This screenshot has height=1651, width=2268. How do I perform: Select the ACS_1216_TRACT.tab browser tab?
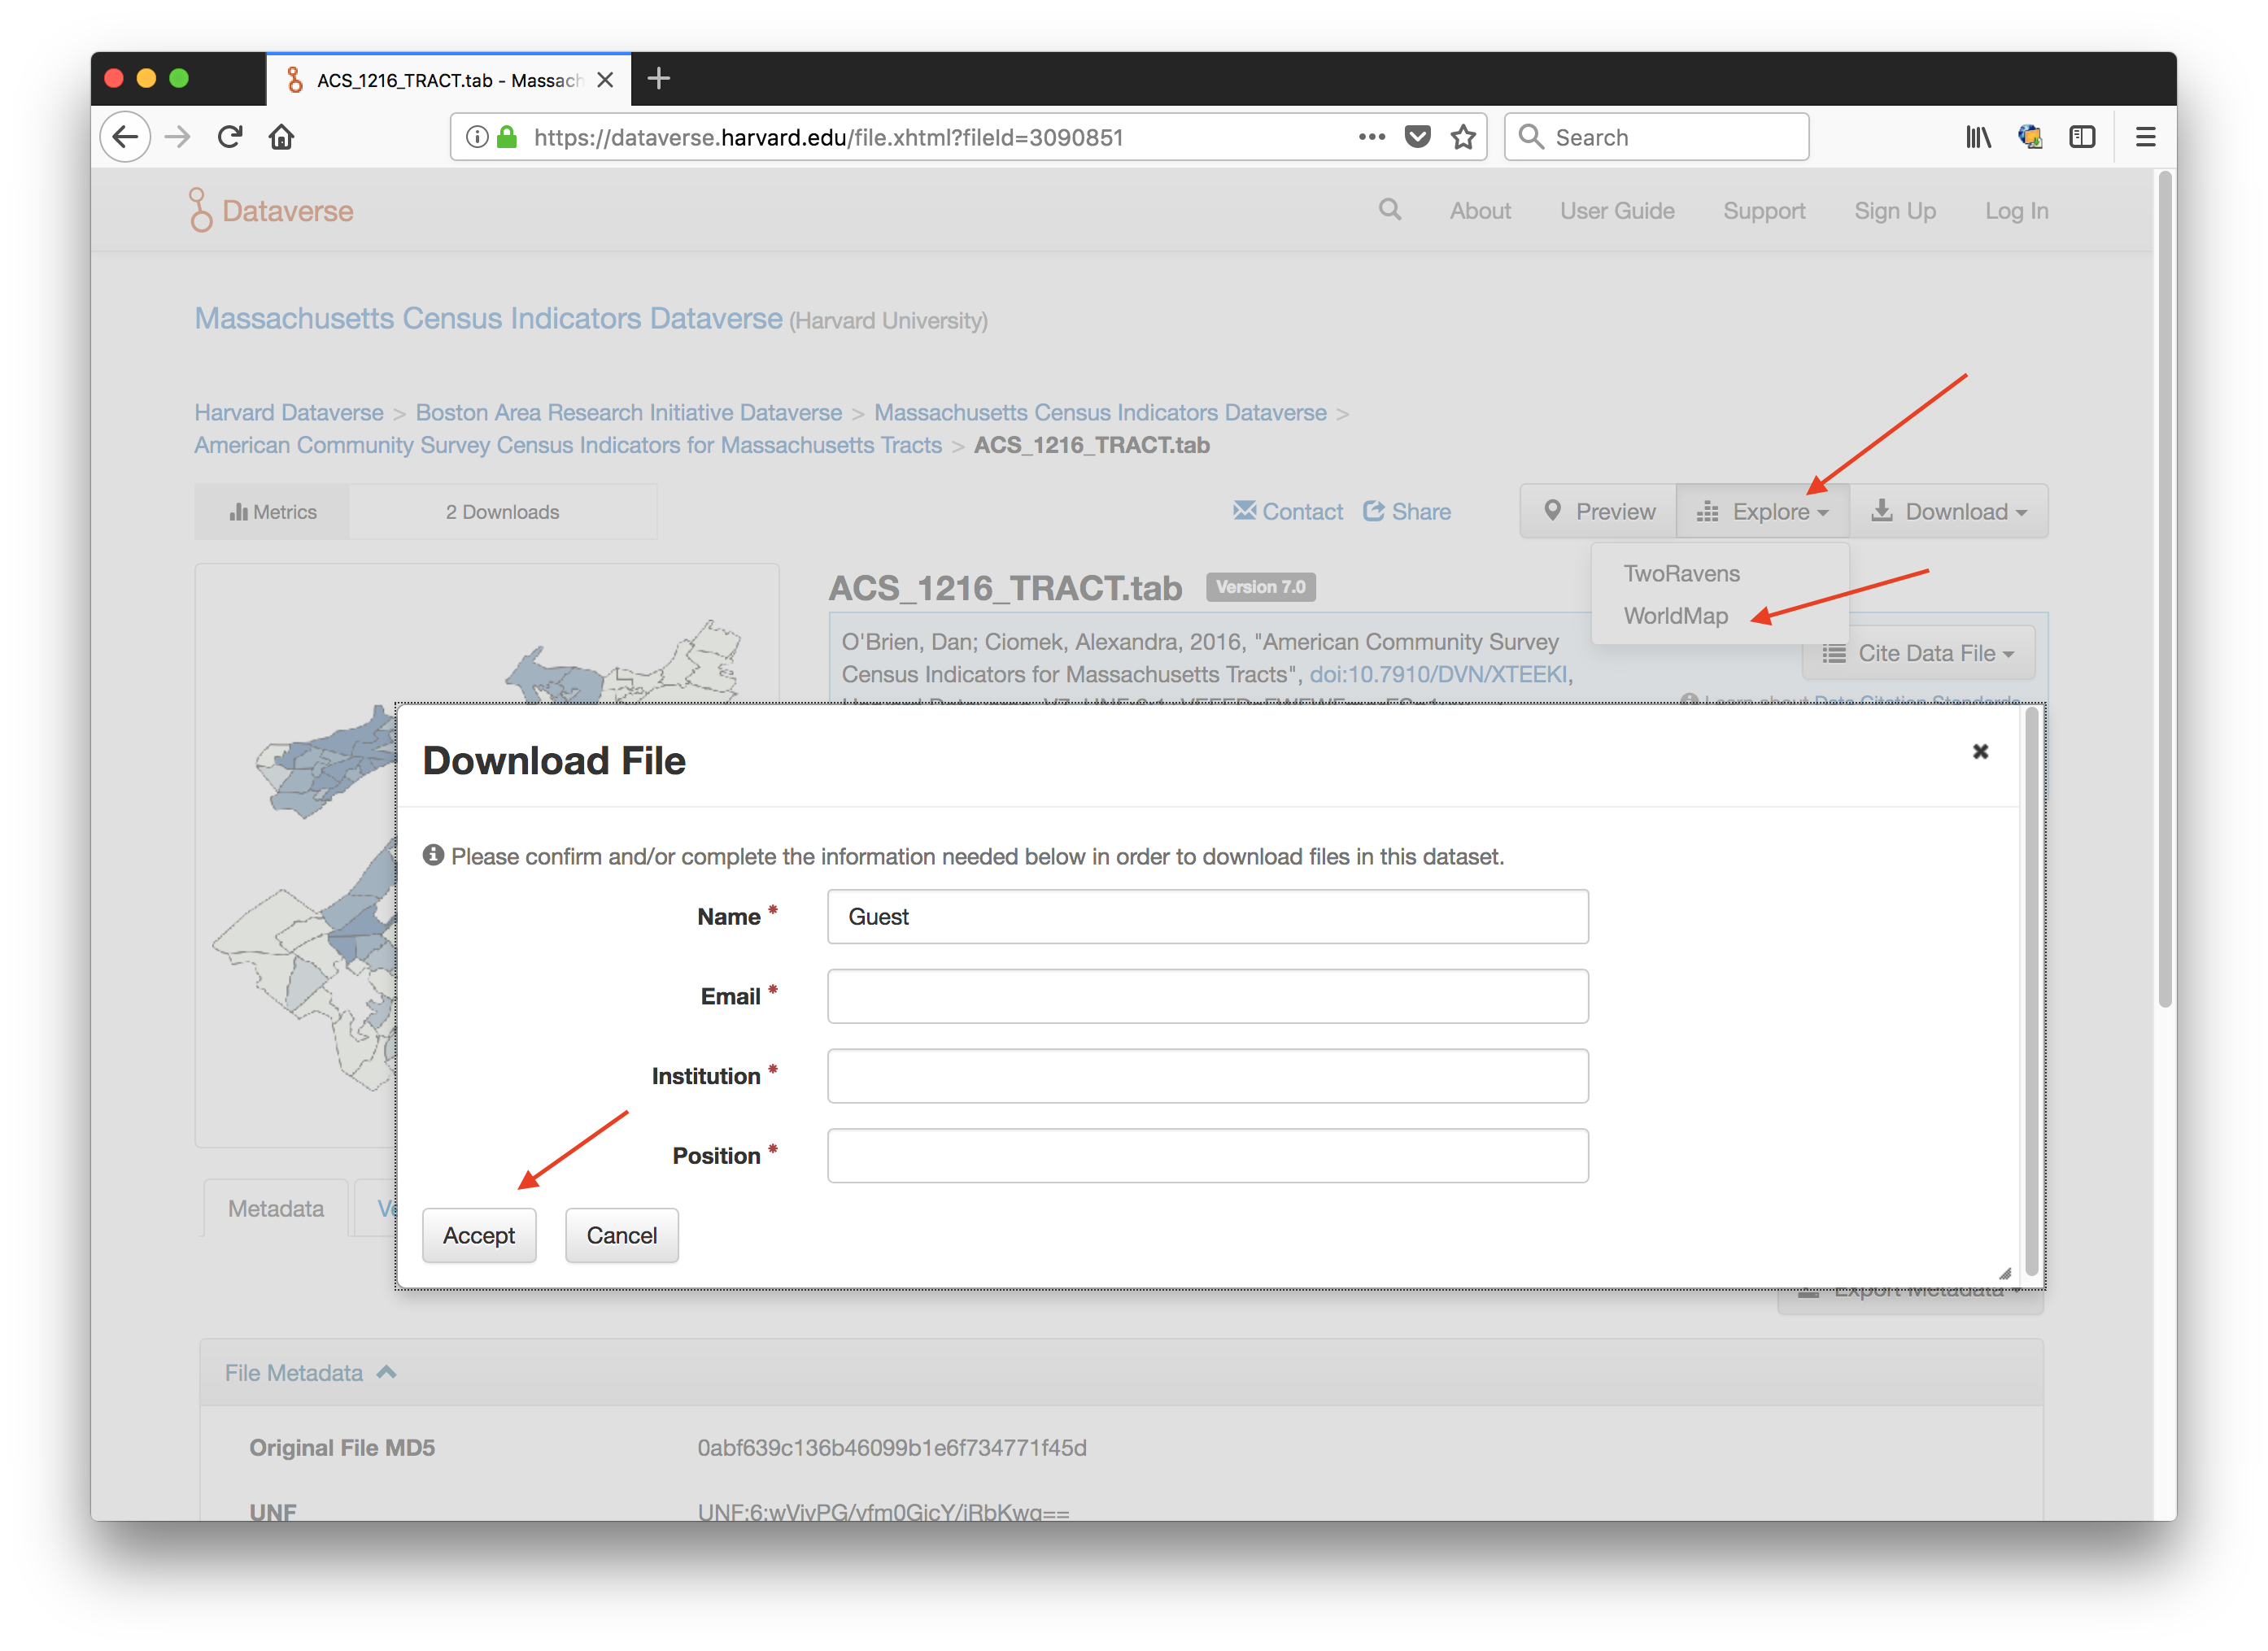[449, 80]
